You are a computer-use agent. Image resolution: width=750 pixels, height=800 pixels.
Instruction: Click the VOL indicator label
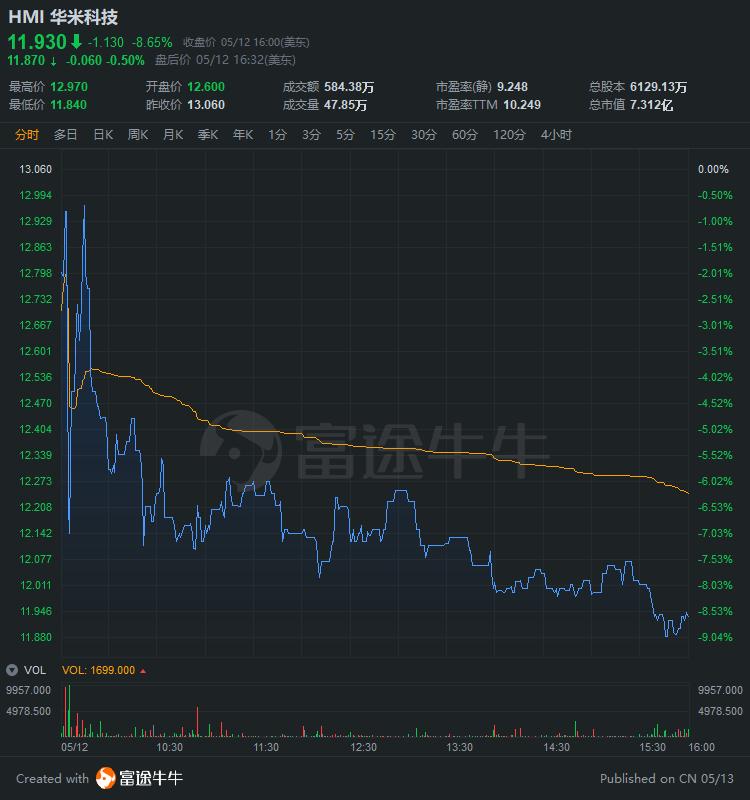tap(35, 670)
